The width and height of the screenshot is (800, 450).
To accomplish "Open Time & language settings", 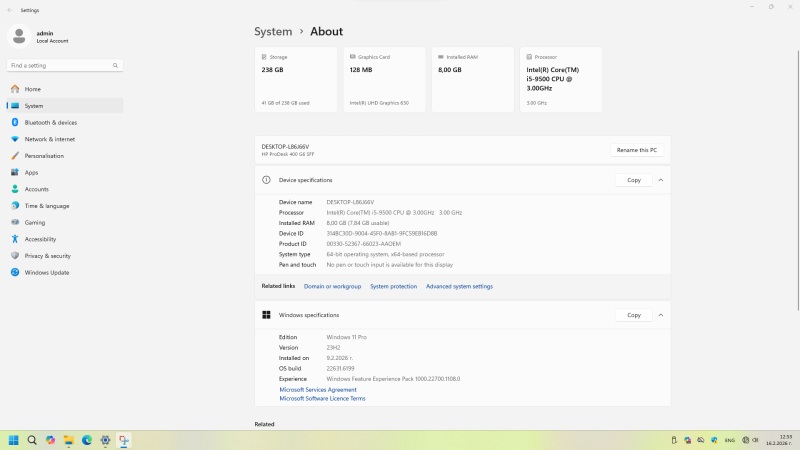I will [x=46, y=206].
